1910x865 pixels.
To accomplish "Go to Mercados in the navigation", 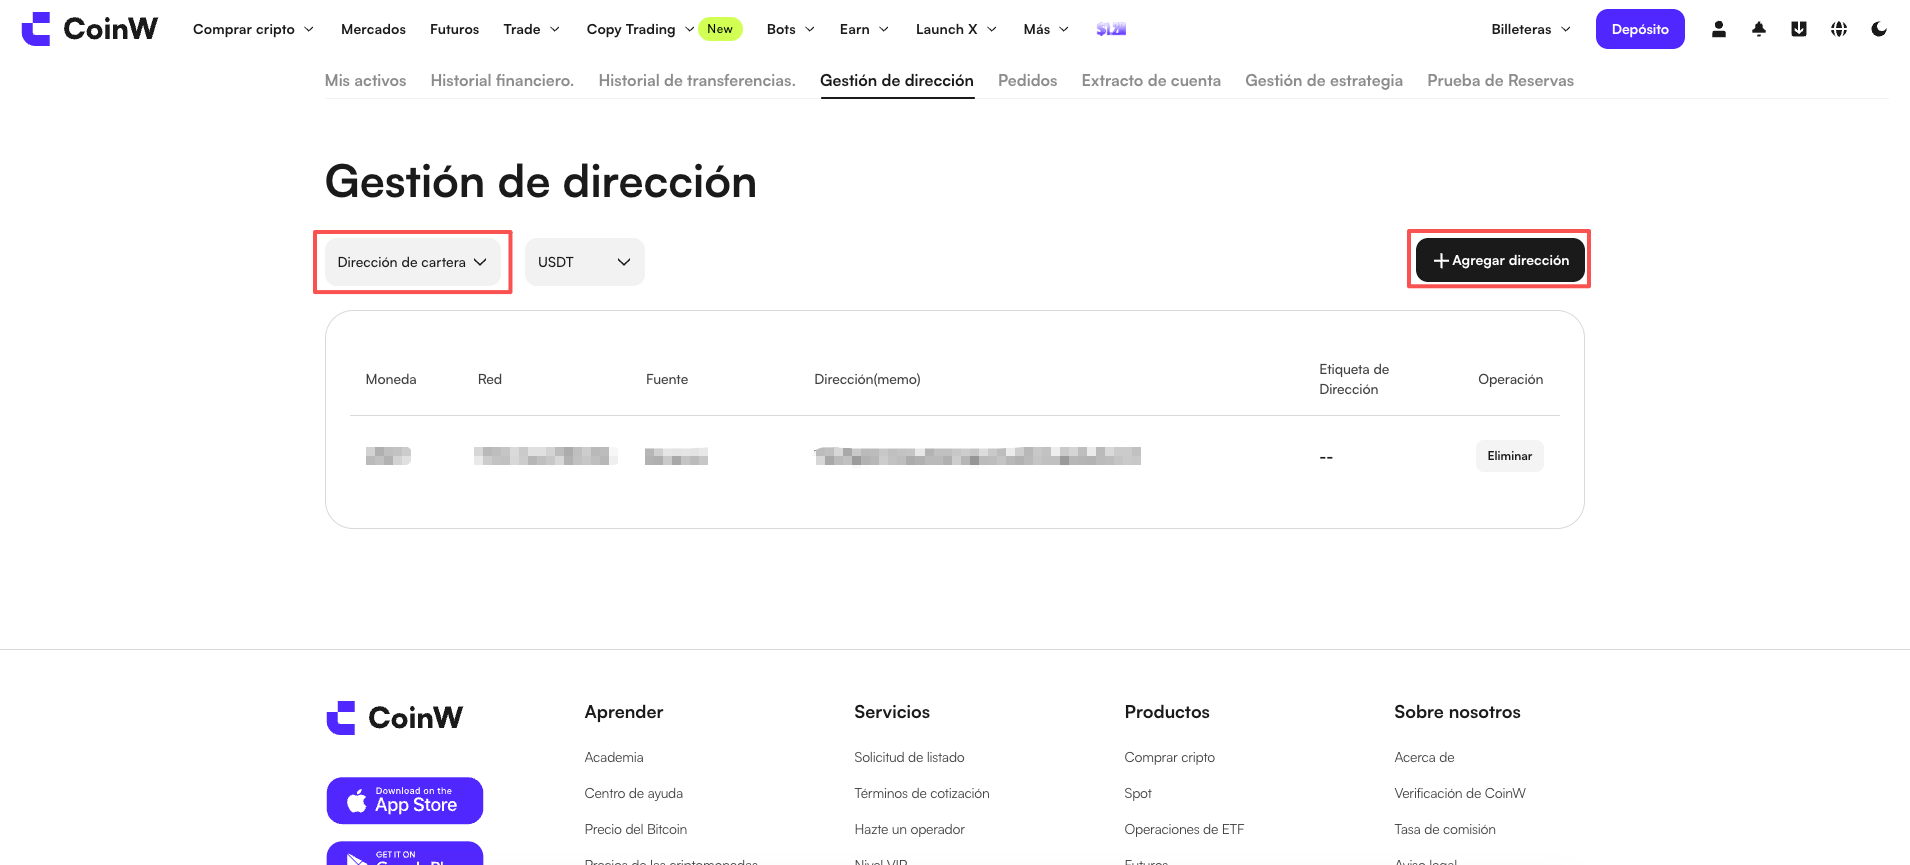I will 373,29.
